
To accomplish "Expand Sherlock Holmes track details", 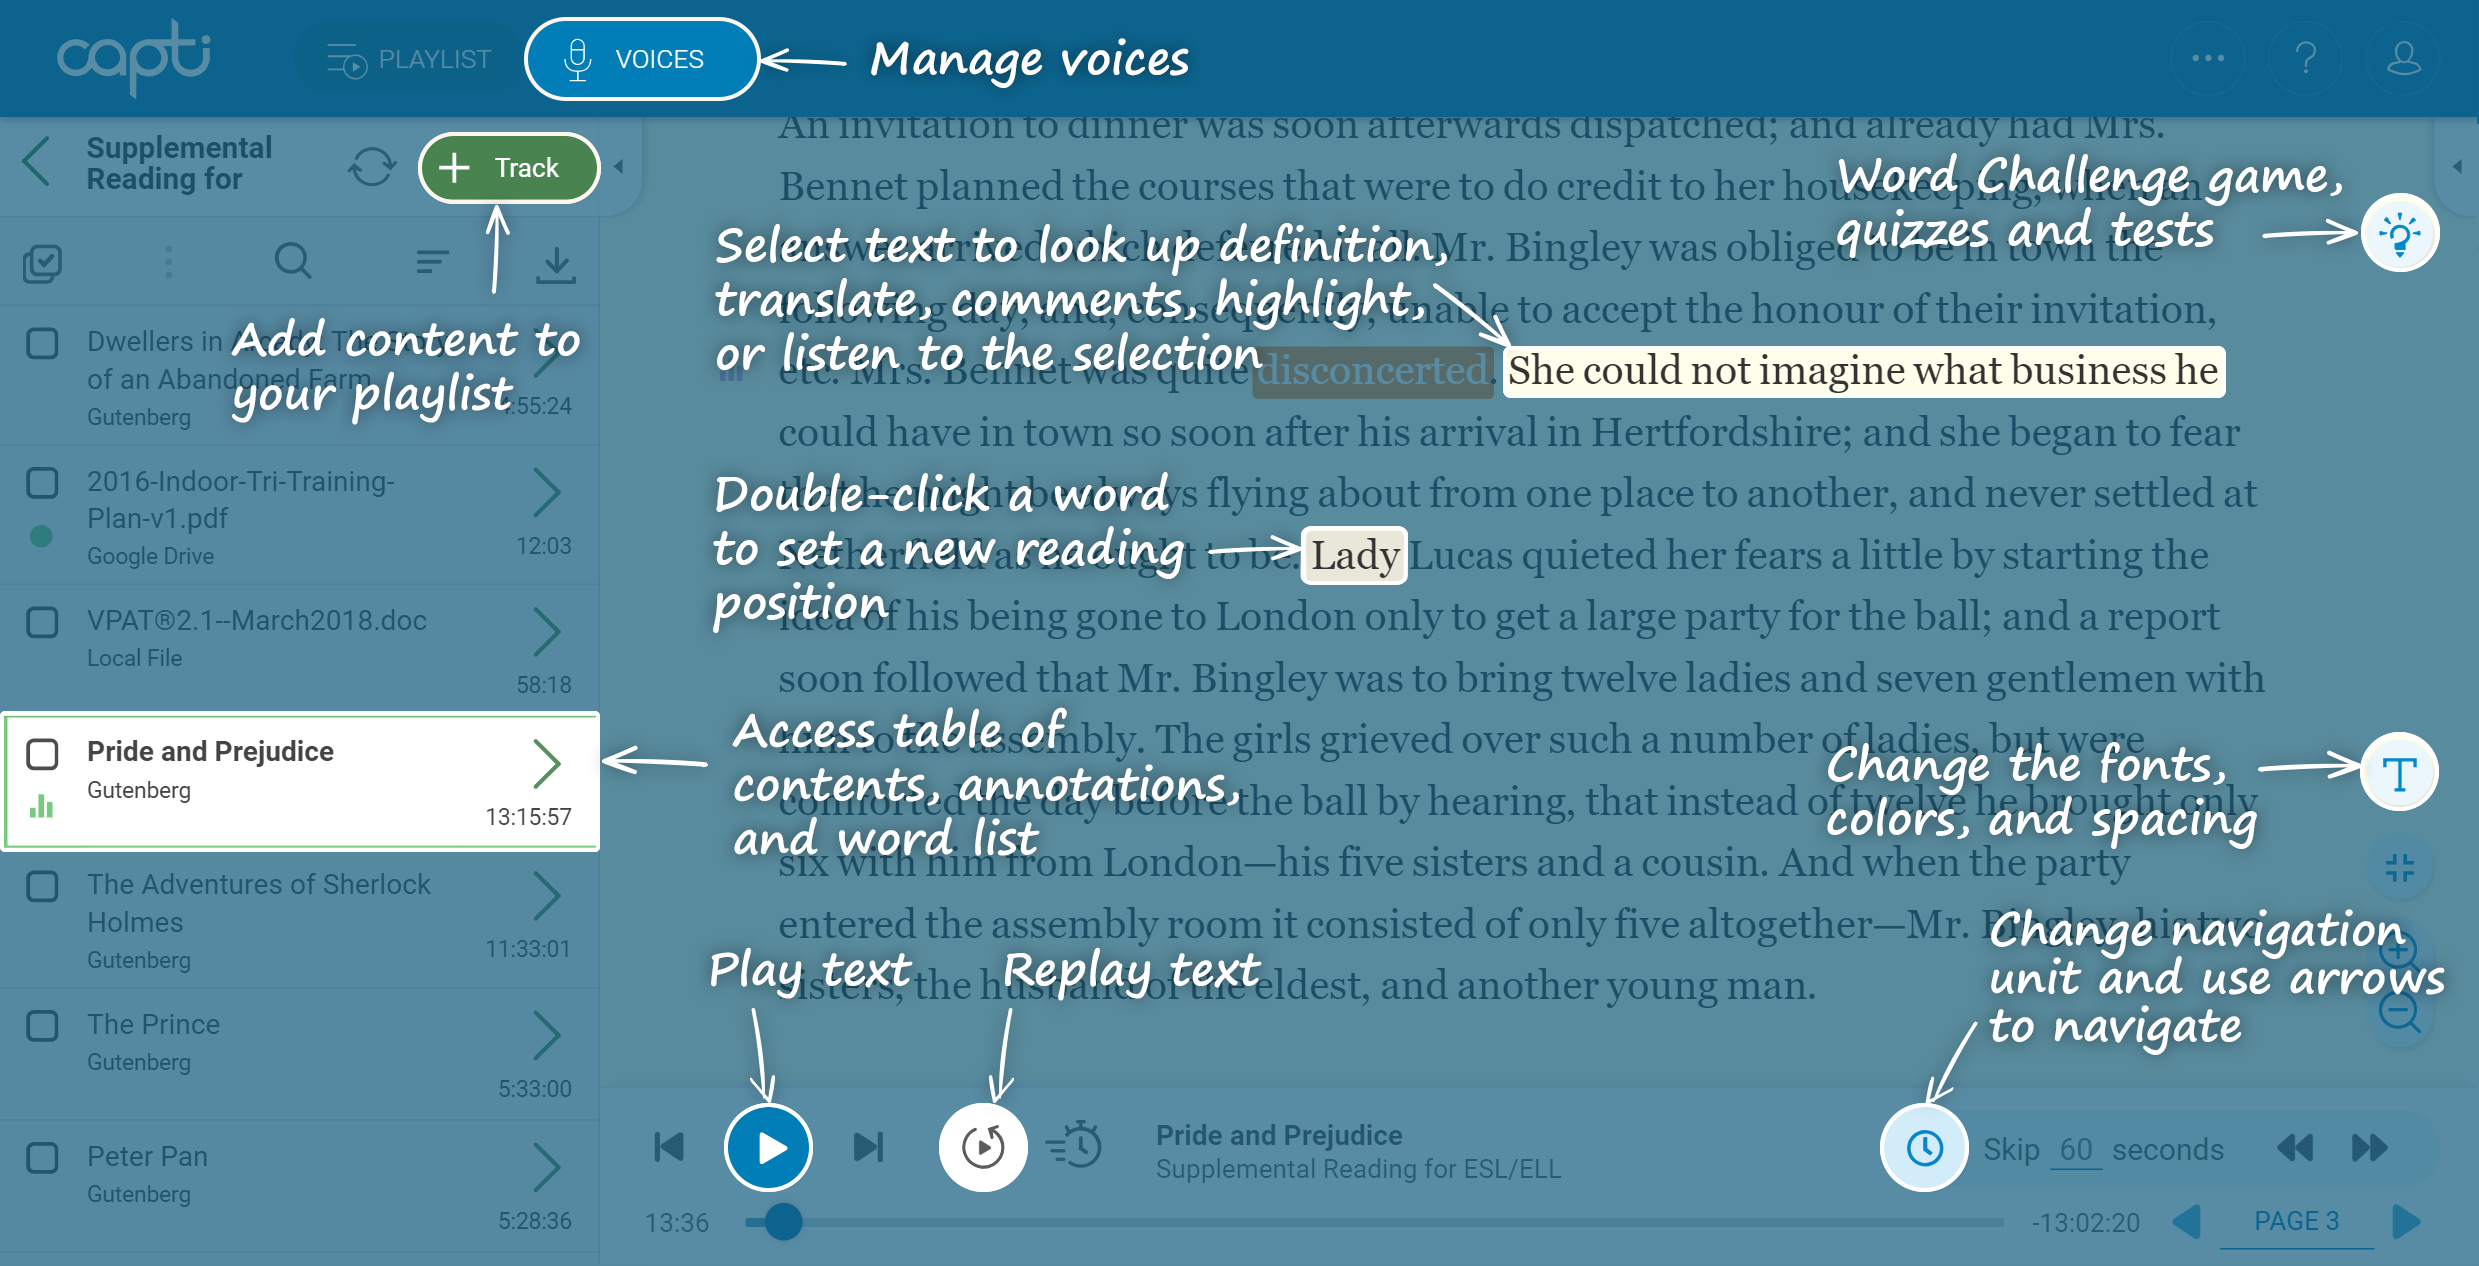I will 546,896.
